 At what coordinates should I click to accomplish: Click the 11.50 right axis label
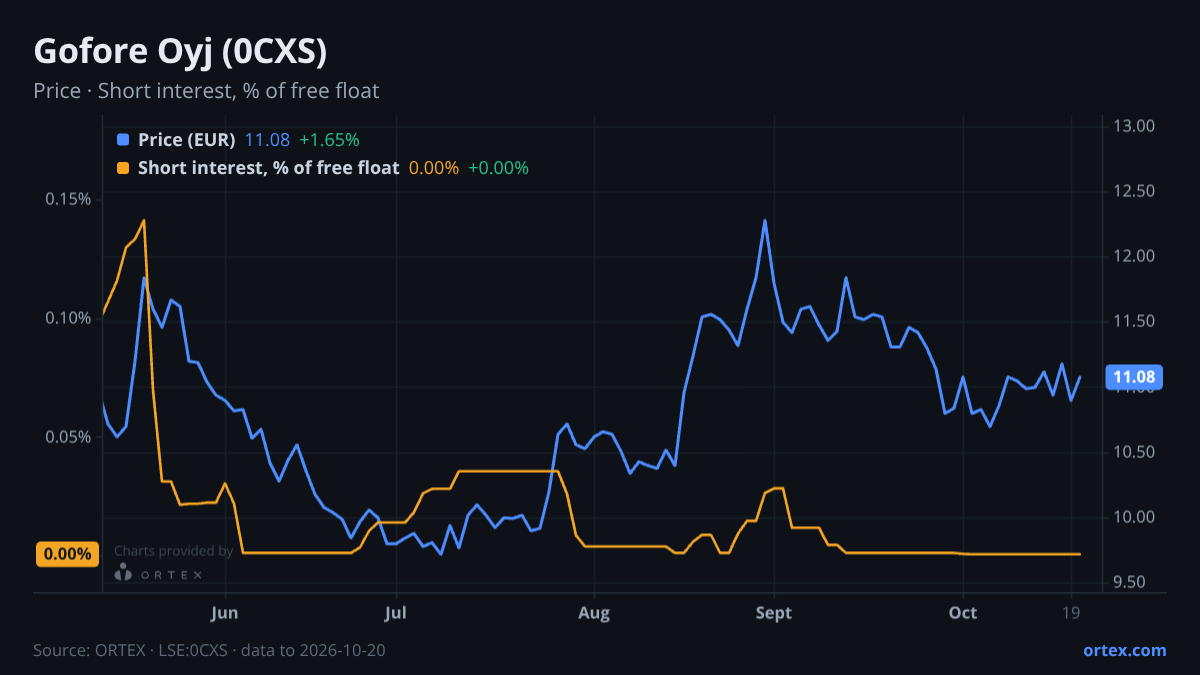pyautogui.click(x=1133, y=321)
